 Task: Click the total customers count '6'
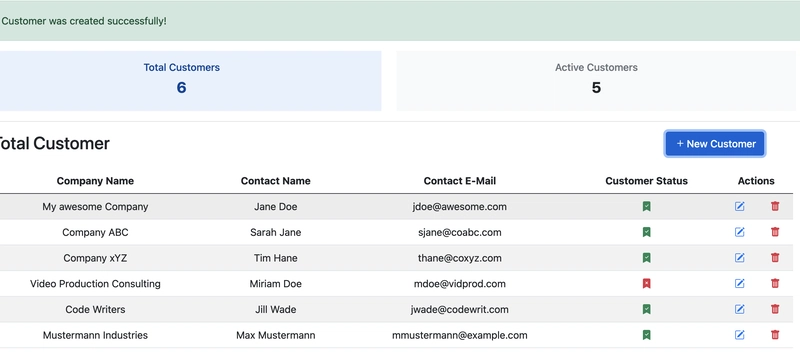pyautogui.click(x=181, y=88)
